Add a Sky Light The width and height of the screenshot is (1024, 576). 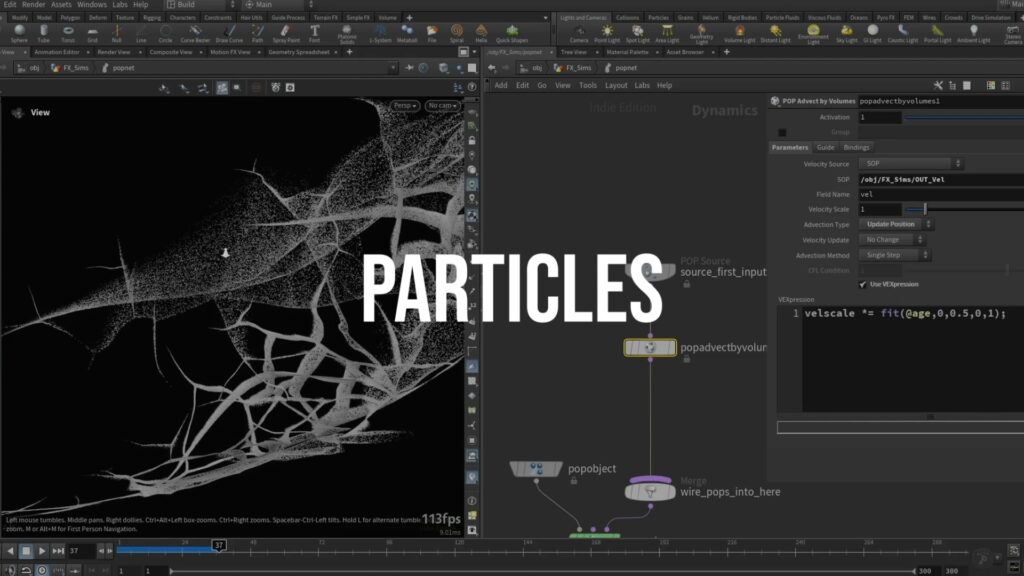click(x=846, y=33)
